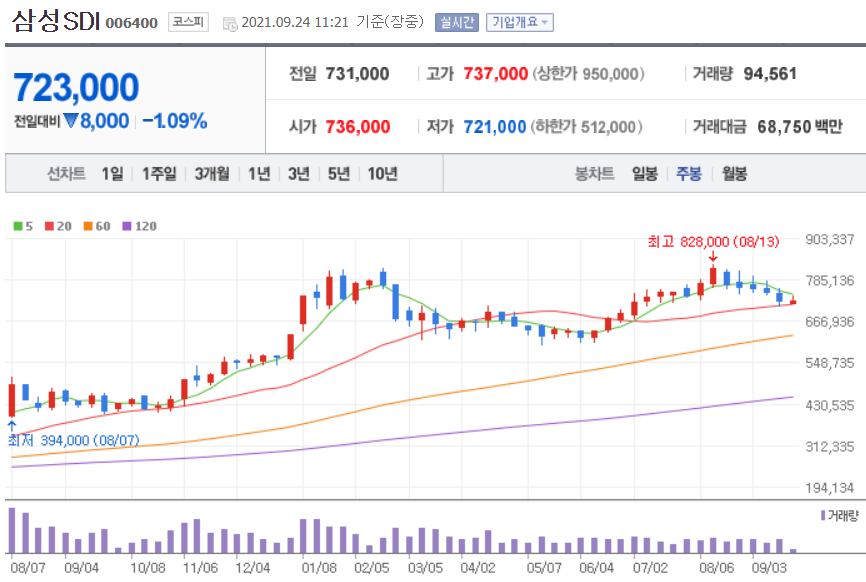Image resolution: width=866 pixels, height=582 pixels.
Task: Click the 전일 731,000 value
Action: click(357, 73)
